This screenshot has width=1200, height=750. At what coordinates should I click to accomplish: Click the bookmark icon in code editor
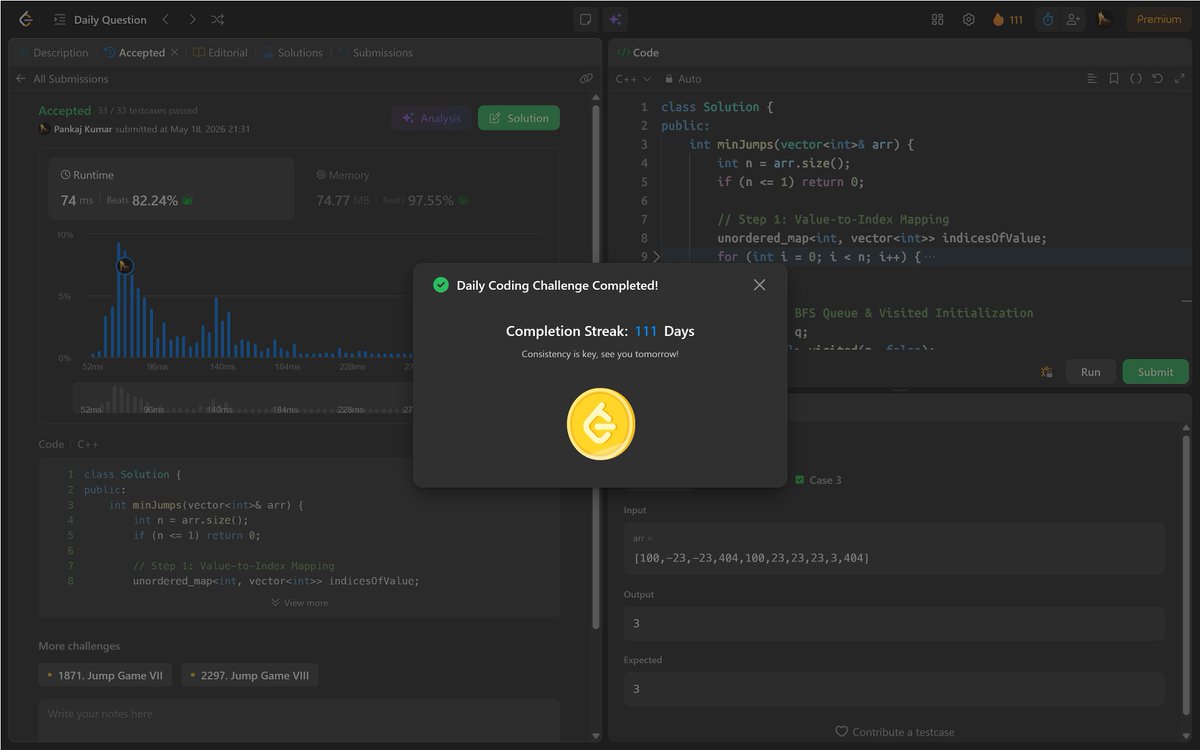click(1114, 78)
